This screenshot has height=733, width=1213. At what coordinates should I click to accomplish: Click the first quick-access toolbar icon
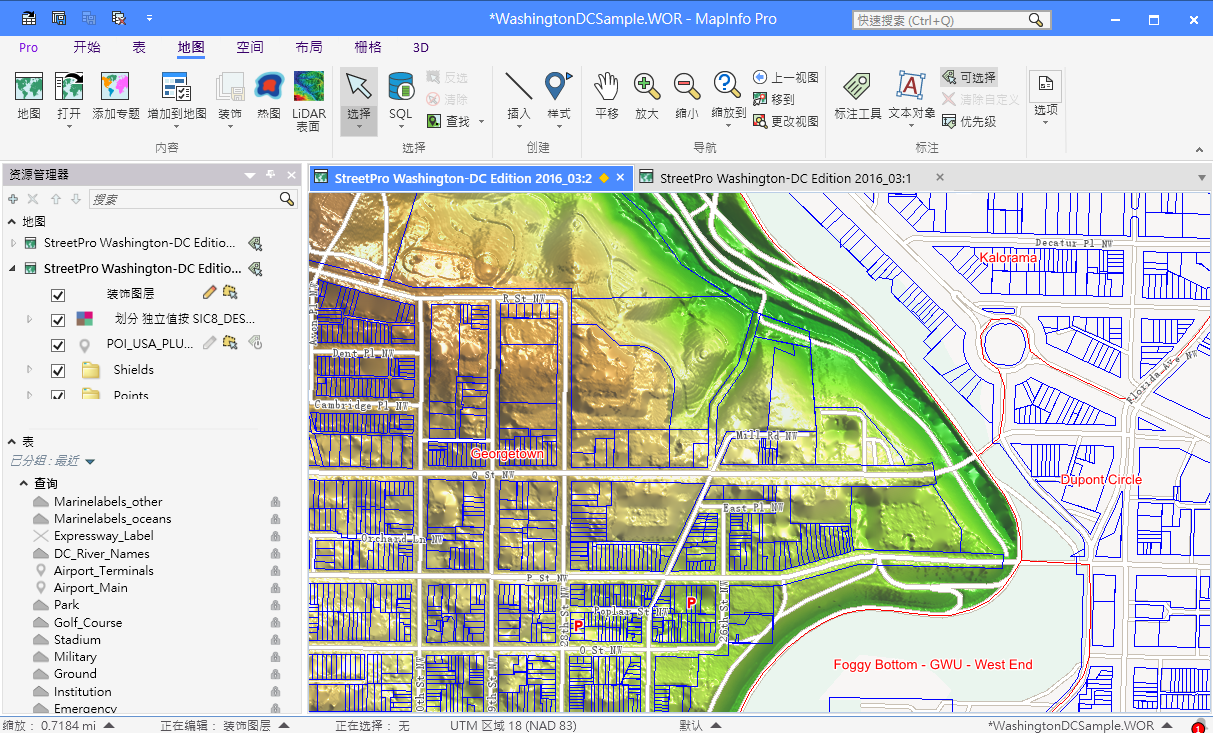(x=29, y=18)
